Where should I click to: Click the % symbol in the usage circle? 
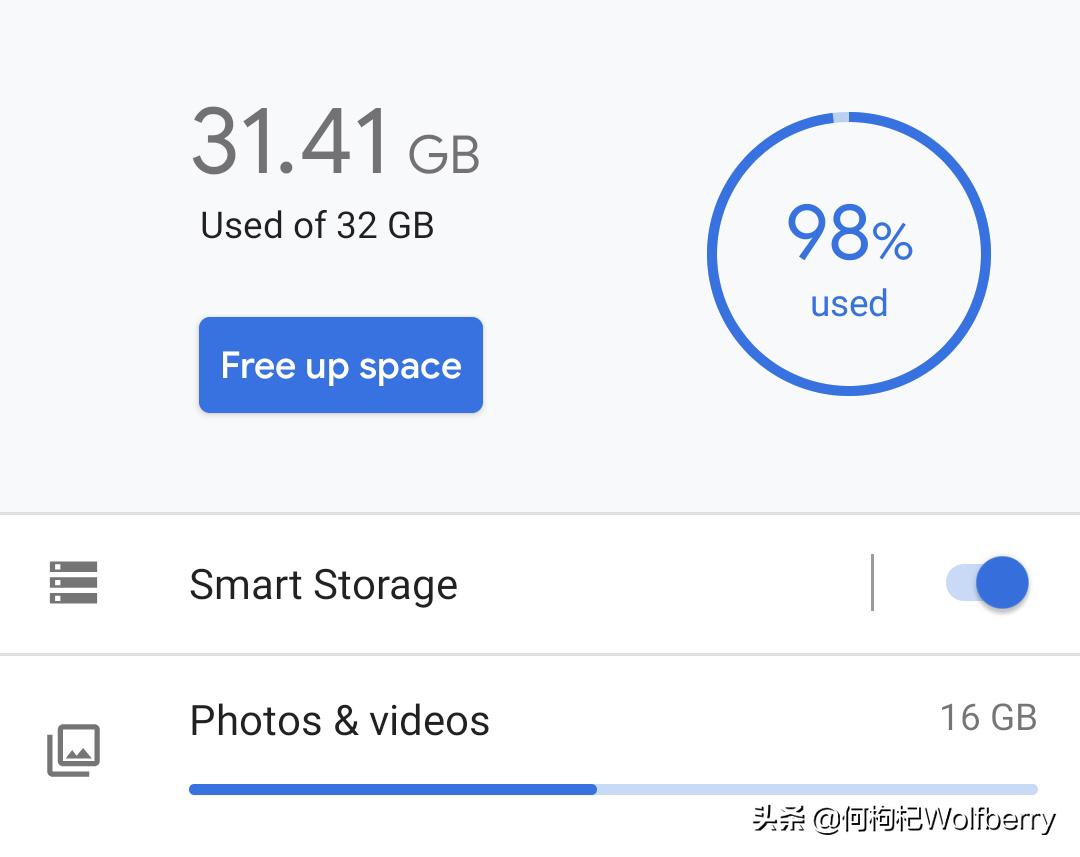tap(892, 241)
